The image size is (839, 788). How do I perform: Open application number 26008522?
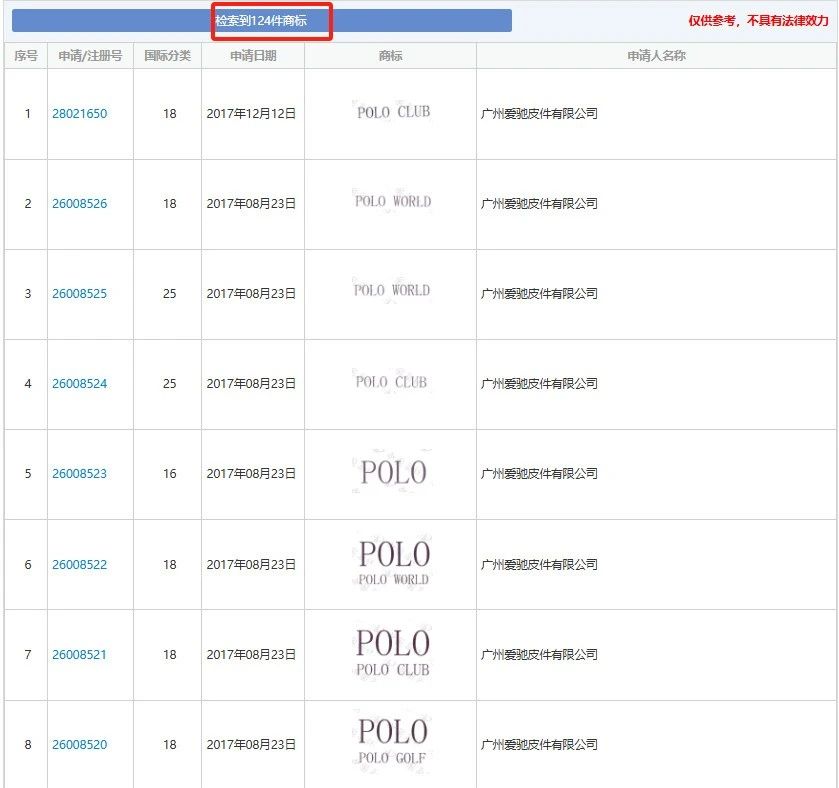[79, 565]
